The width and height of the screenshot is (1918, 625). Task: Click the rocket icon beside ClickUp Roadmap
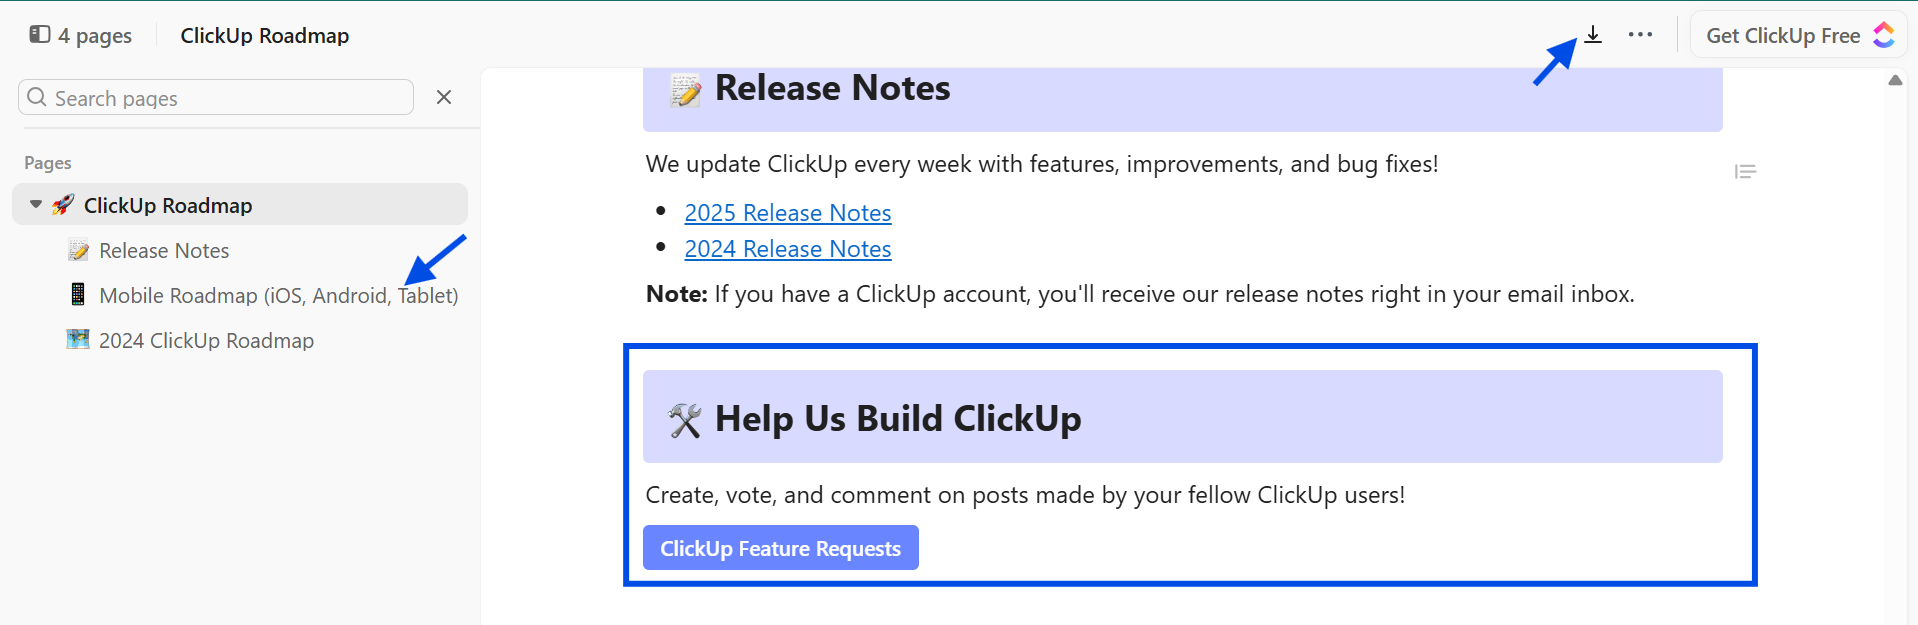pos(63,205)
